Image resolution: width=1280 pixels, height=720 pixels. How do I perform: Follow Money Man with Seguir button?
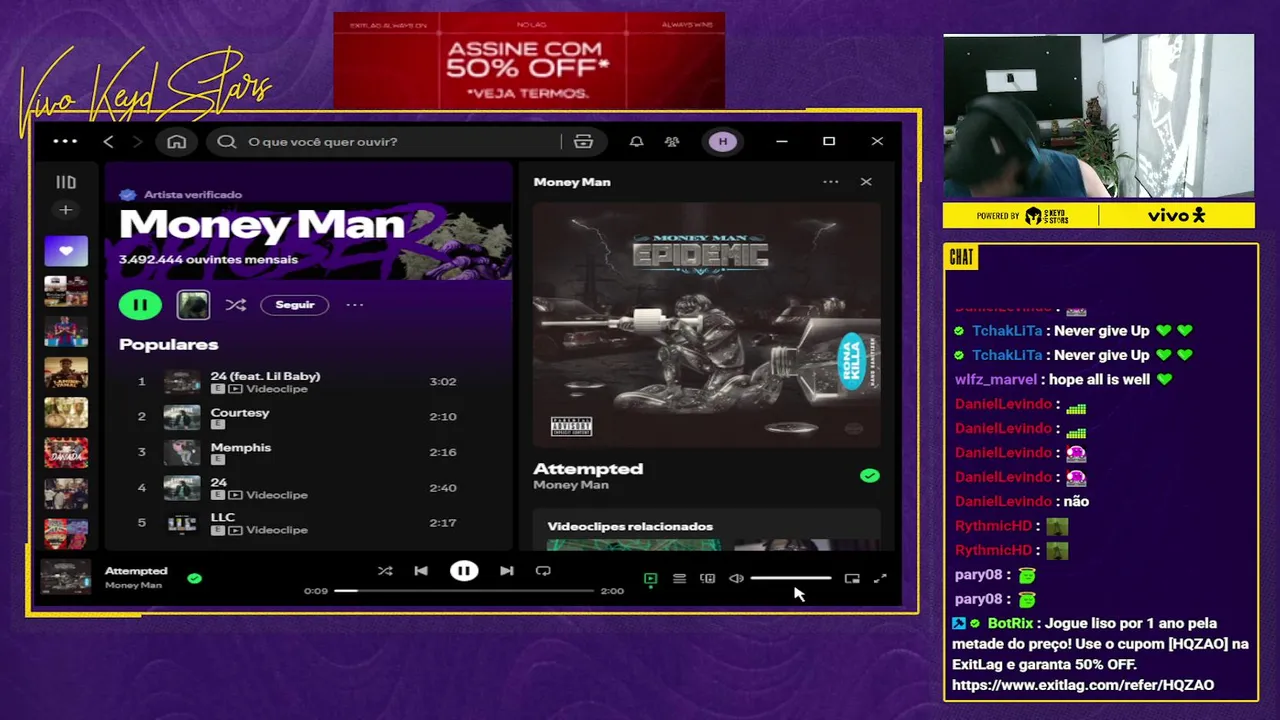[x=295, y=305]
